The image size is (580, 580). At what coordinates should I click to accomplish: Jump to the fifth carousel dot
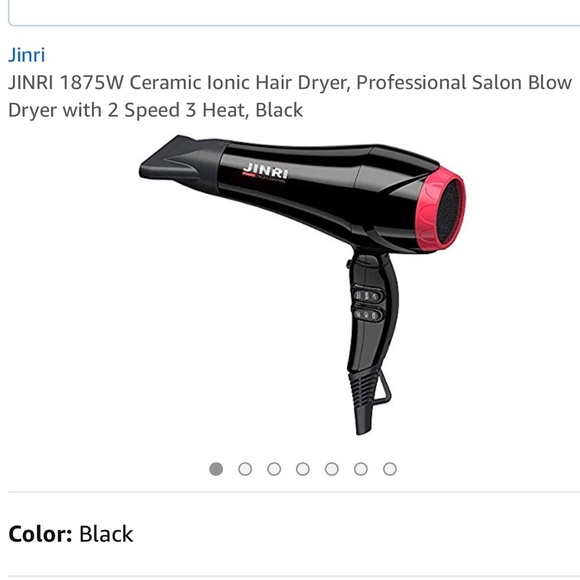pyautogui.click(x=331, y=469)
